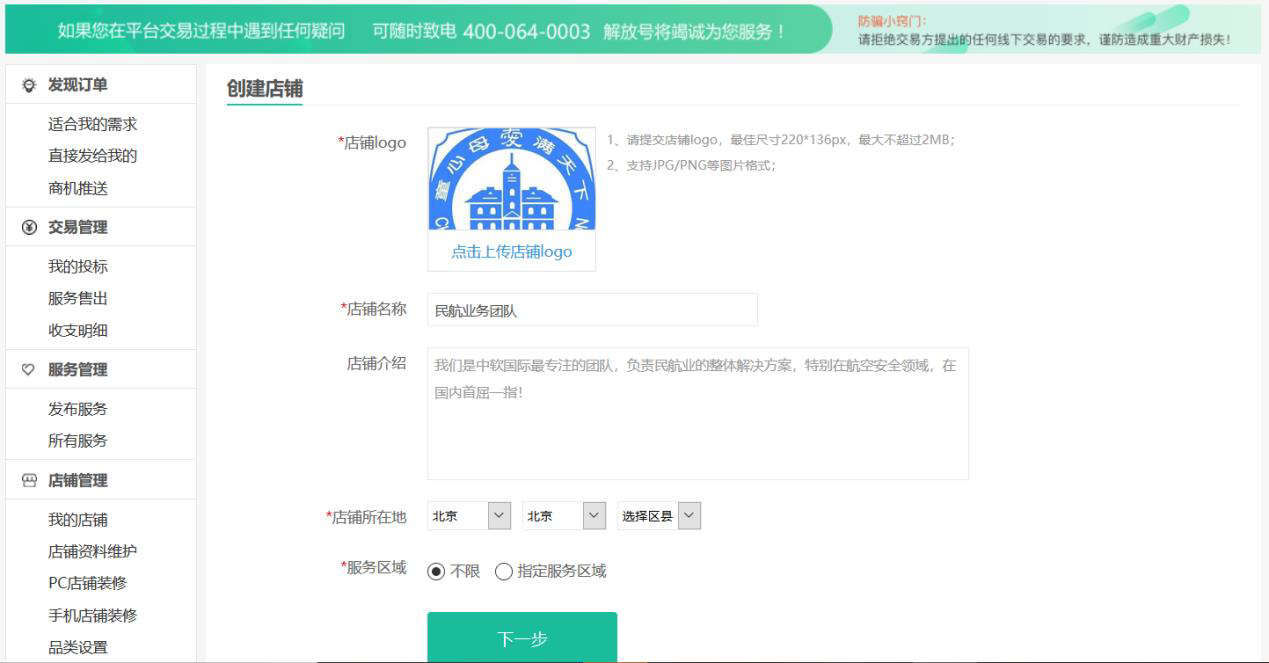This screenshot has width=1269, height=663.
Task: Open the province dropdown showing 北京
Action: [x=470, y=516]
